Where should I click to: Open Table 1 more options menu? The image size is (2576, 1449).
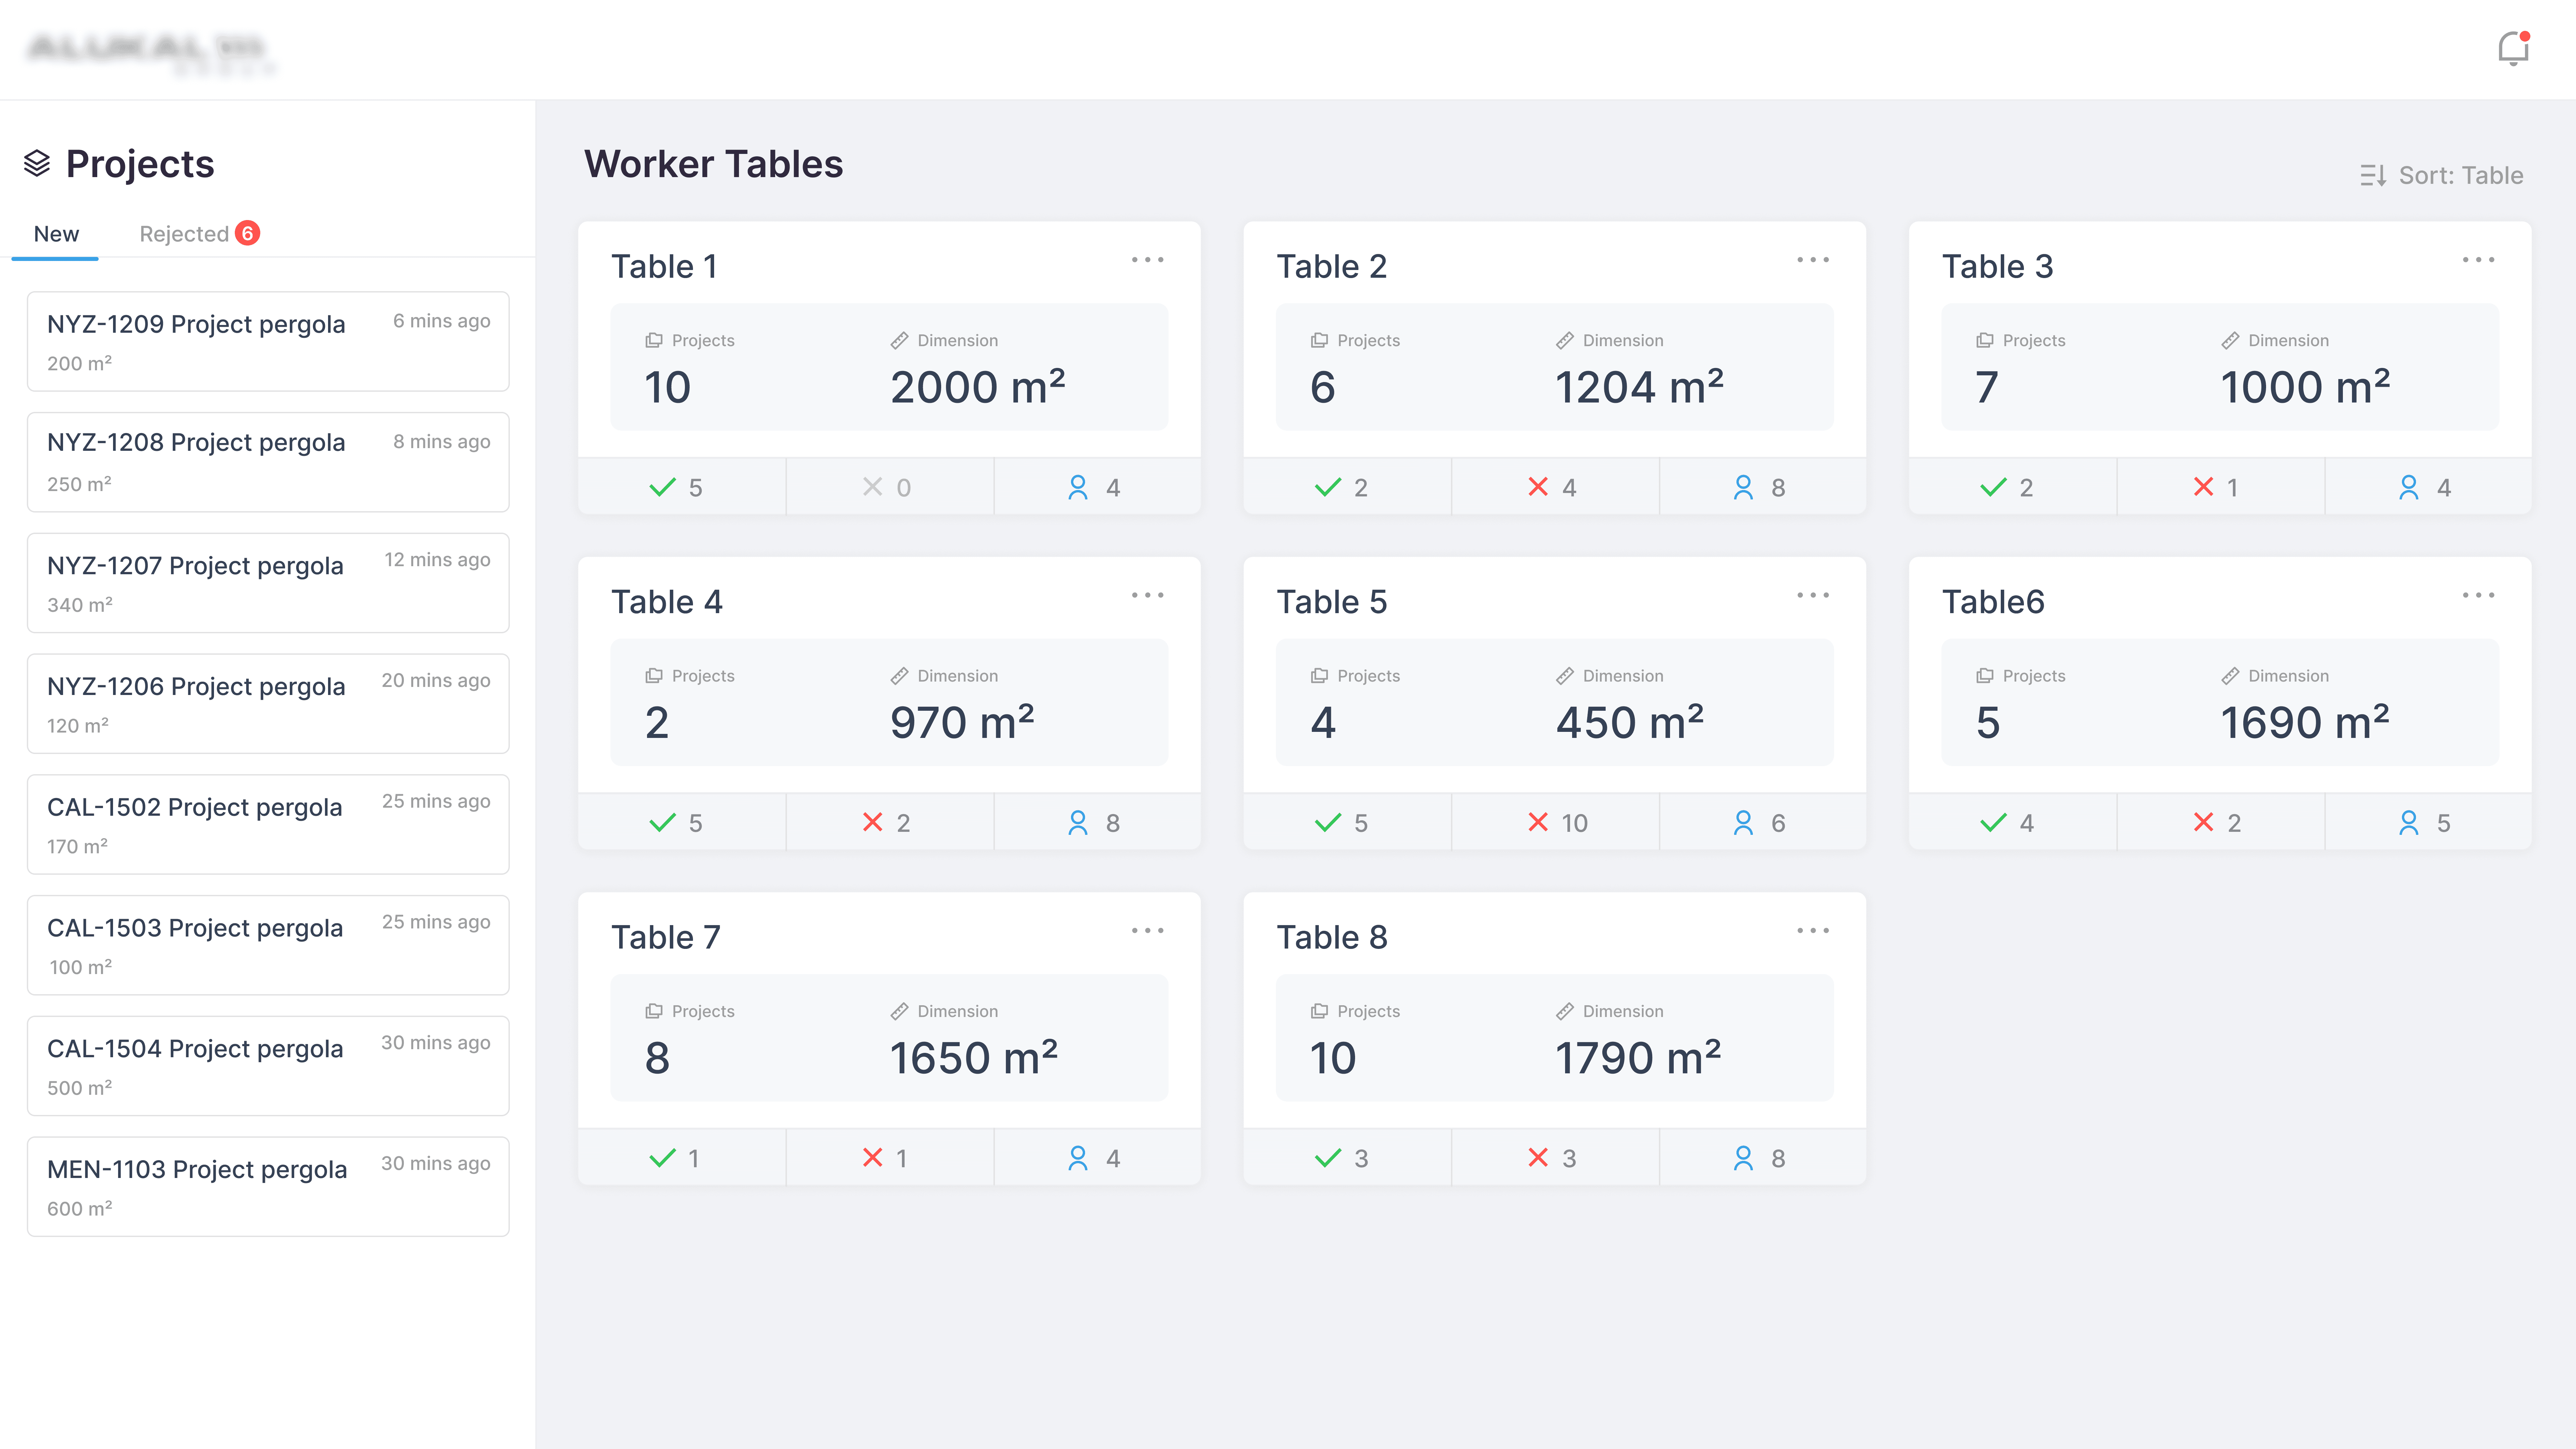click(1147, 260)
